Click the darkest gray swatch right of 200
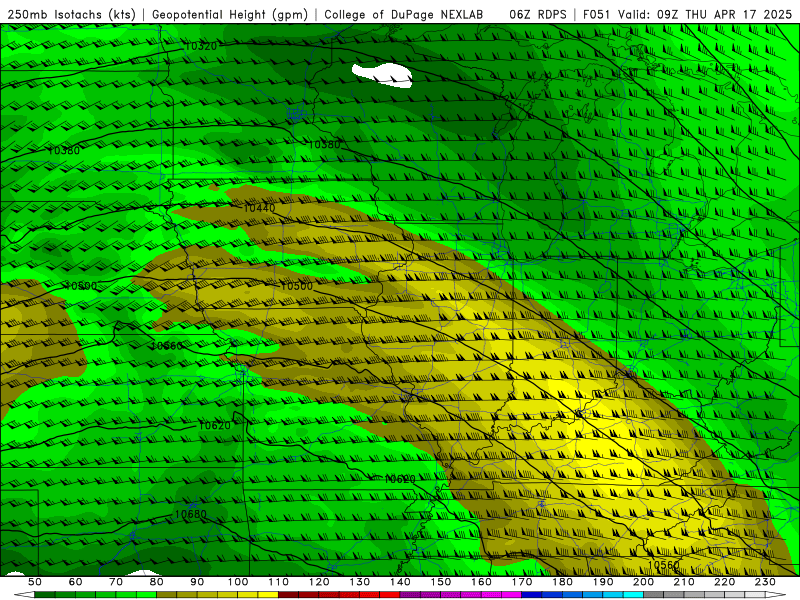This screenshot has height=600, width=800. tap(654, 594)
